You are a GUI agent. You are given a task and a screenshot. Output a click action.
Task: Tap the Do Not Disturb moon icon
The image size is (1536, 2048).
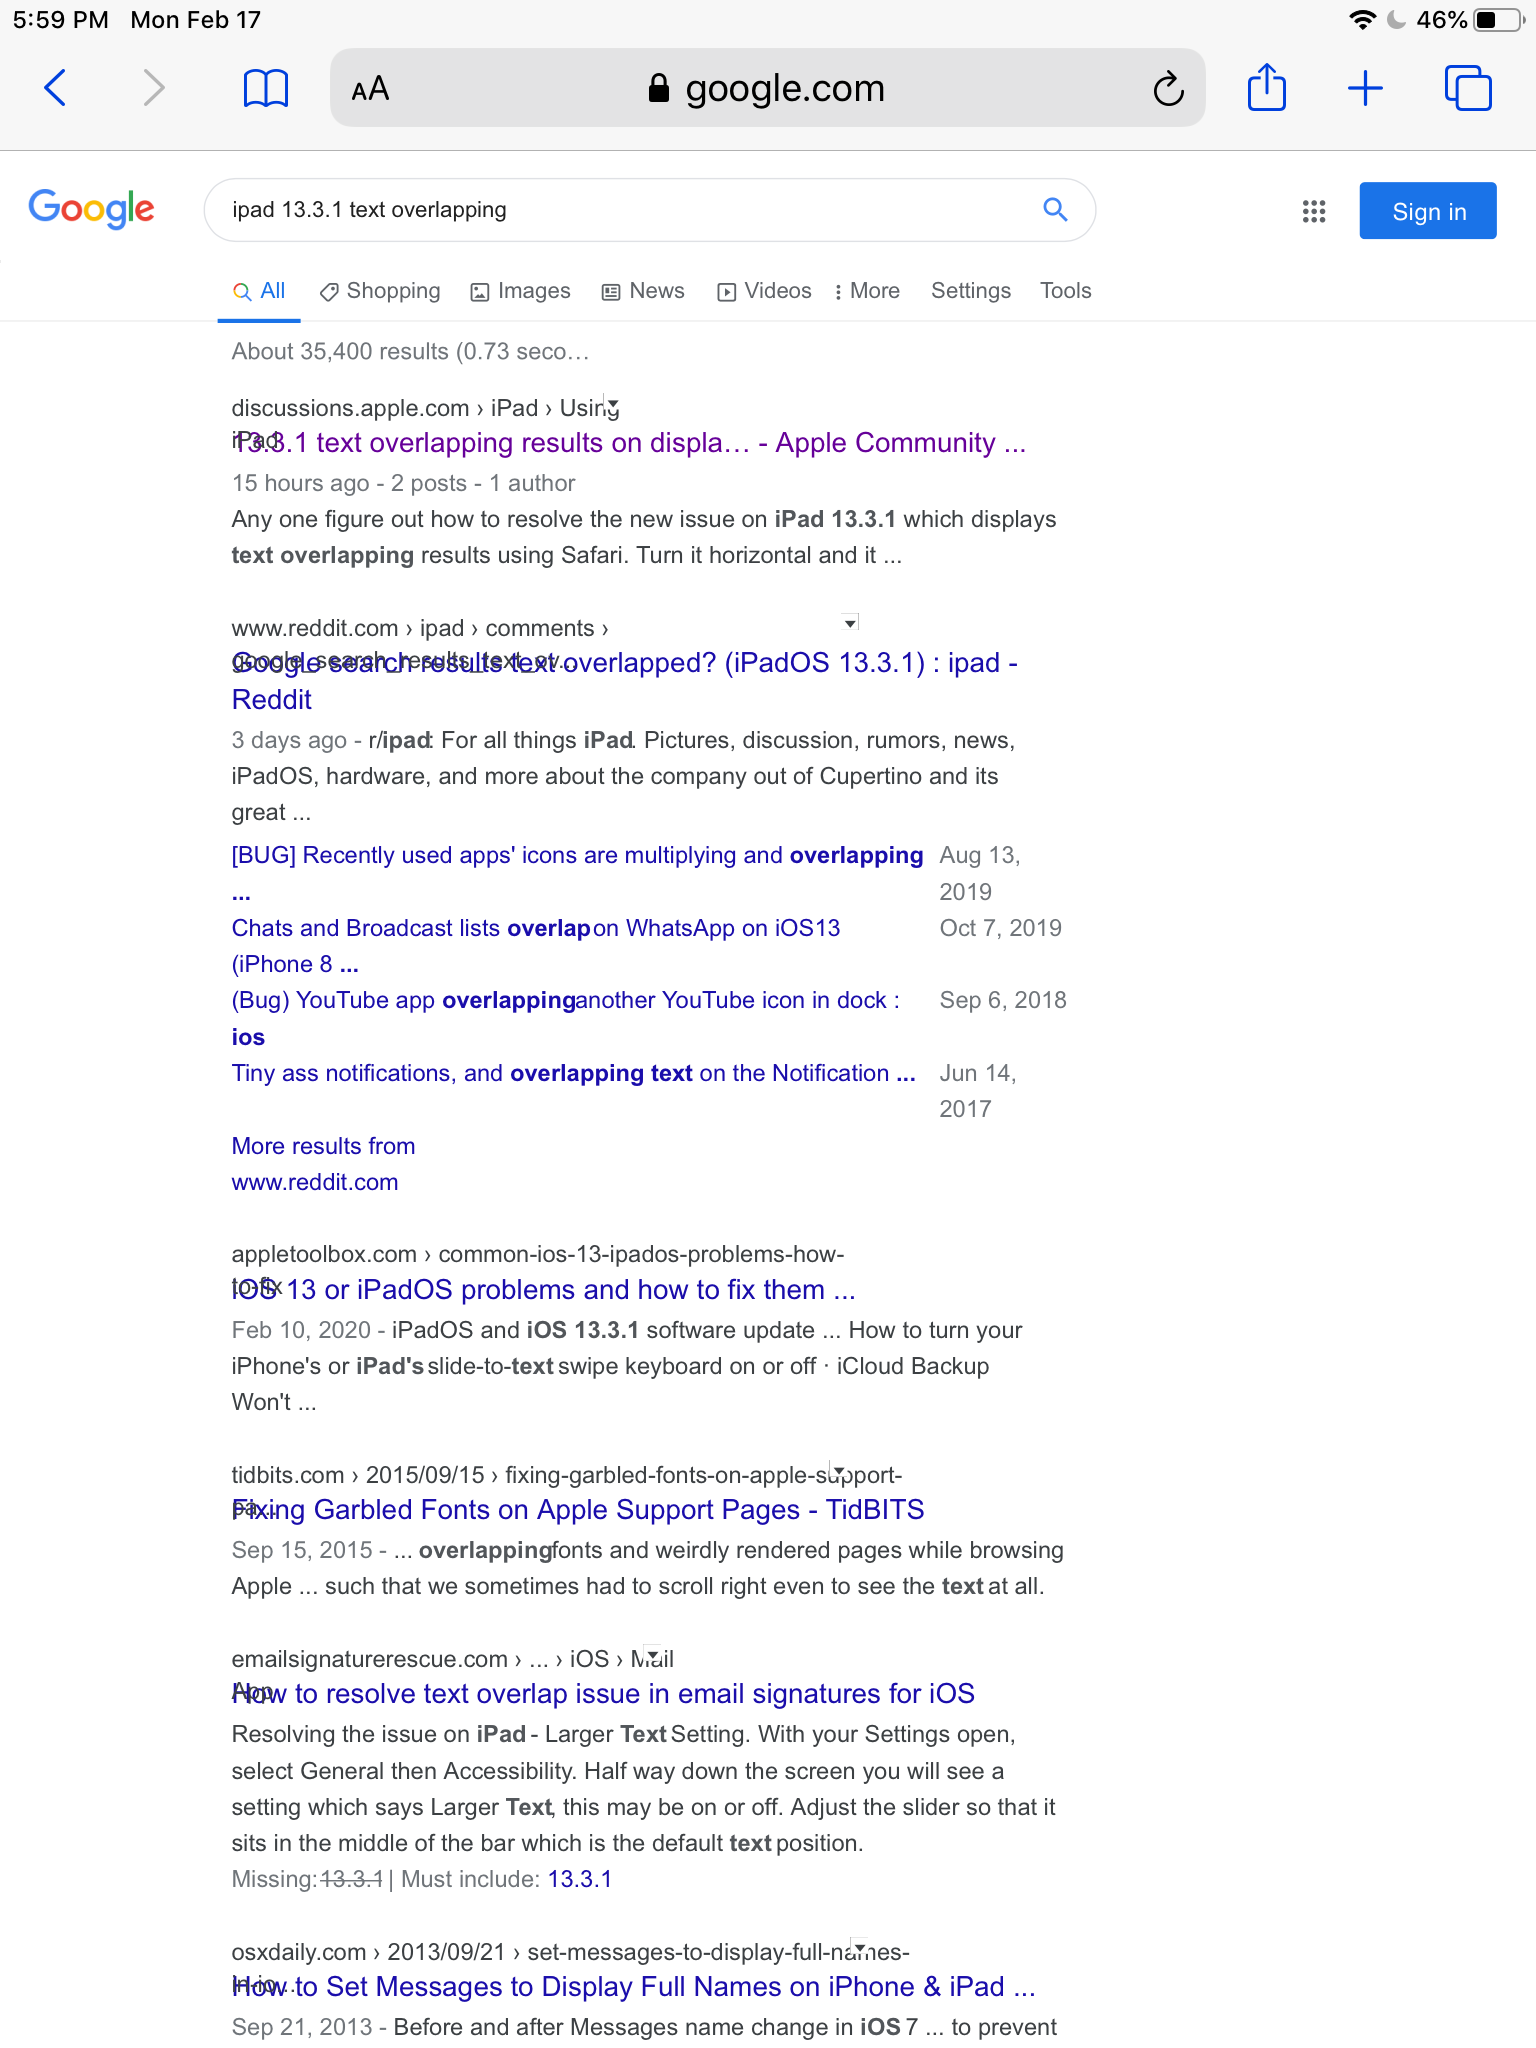pos(1397,20)
